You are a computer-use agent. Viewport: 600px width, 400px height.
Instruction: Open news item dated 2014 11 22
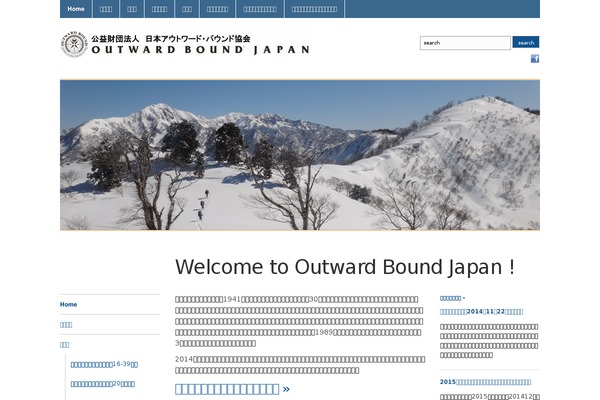pyautogui.click(x=481, y=312)
